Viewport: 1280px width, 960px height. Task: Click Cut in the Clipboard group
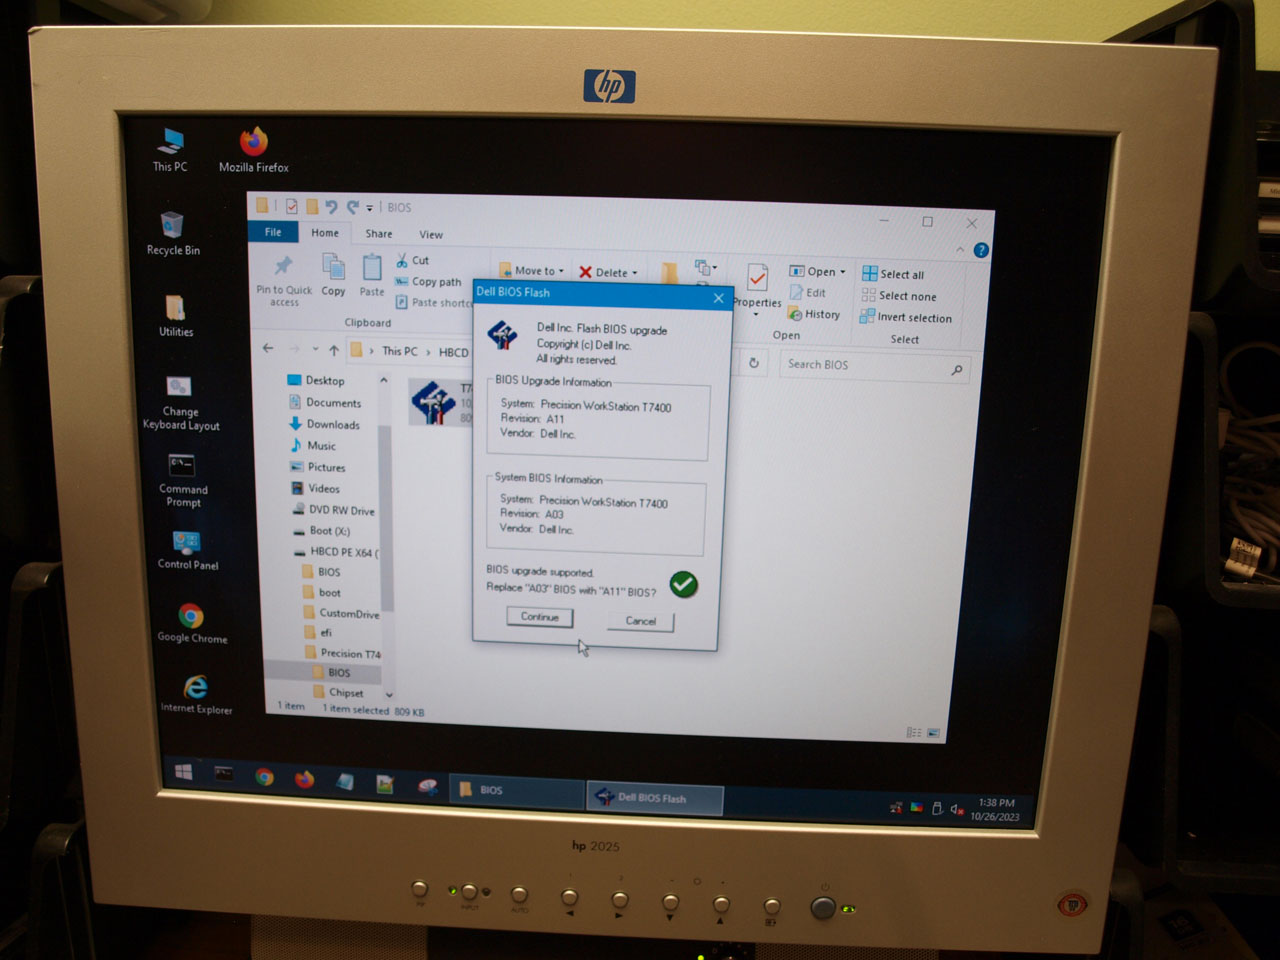pos(412,260)
